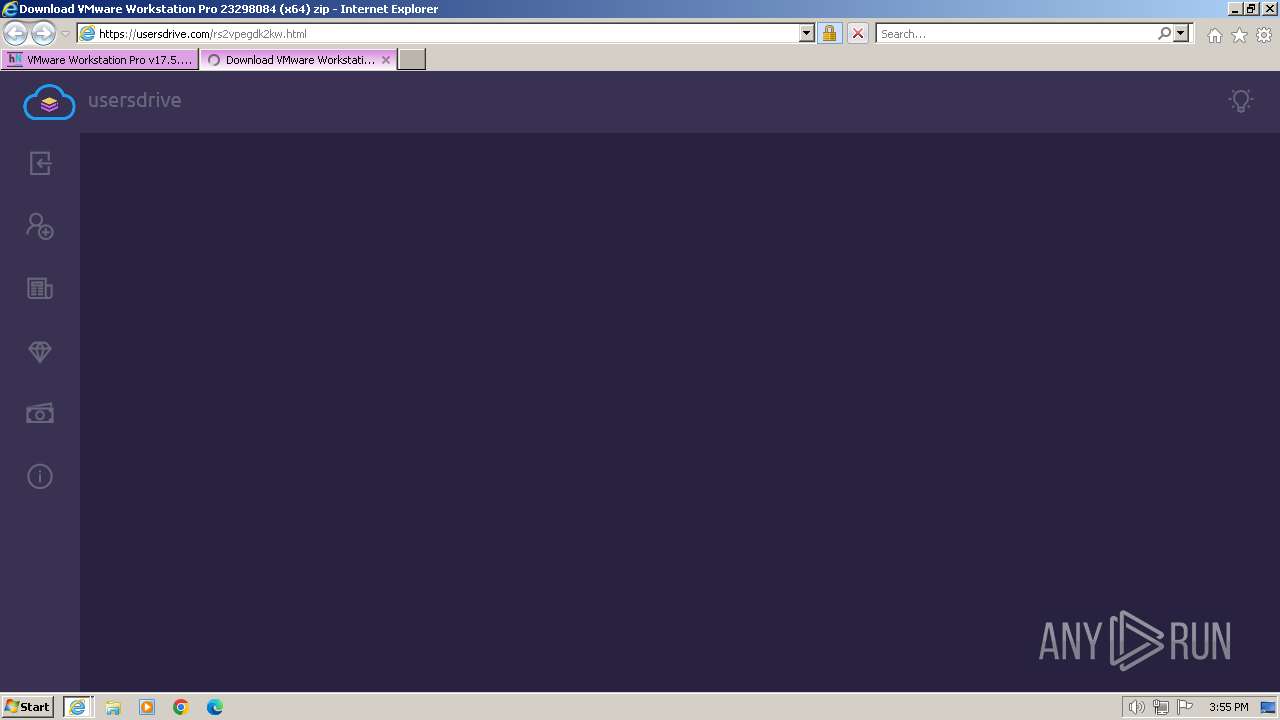Open the sign-up user icon in sidebar

click(40, 226)
